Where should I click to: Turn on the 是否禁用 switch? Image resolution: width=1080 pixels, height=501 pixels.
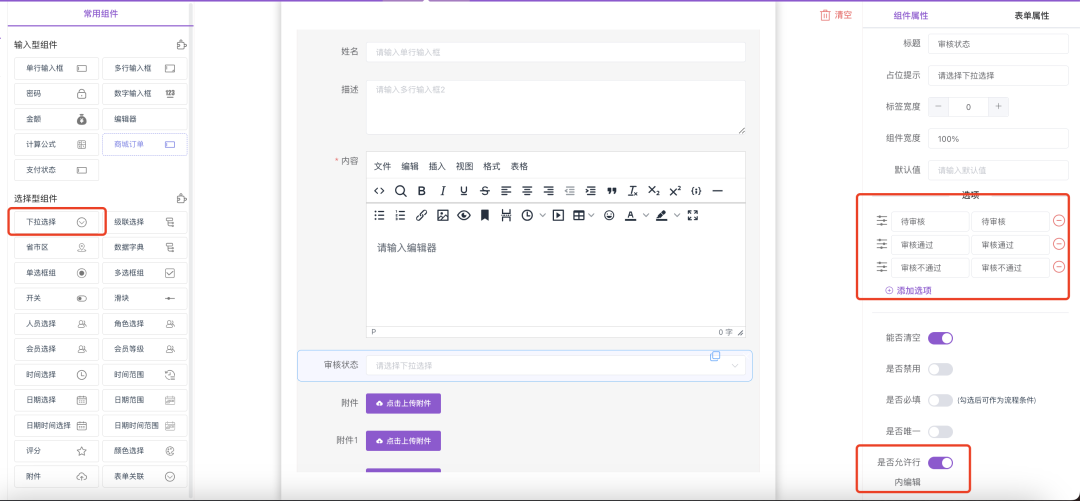point(940,369)
